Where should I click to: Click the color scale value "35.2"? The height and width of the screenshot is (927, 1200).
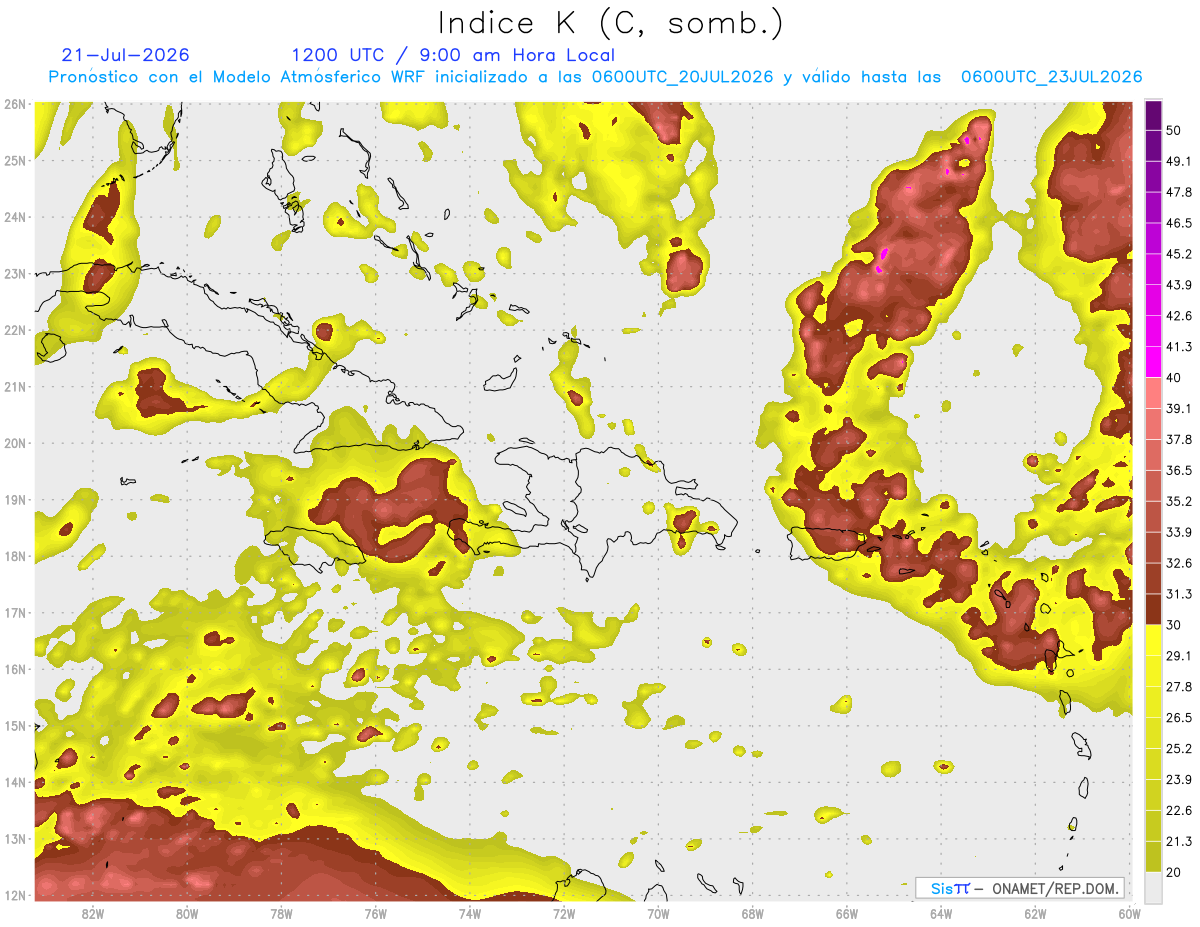[1179, 501]
